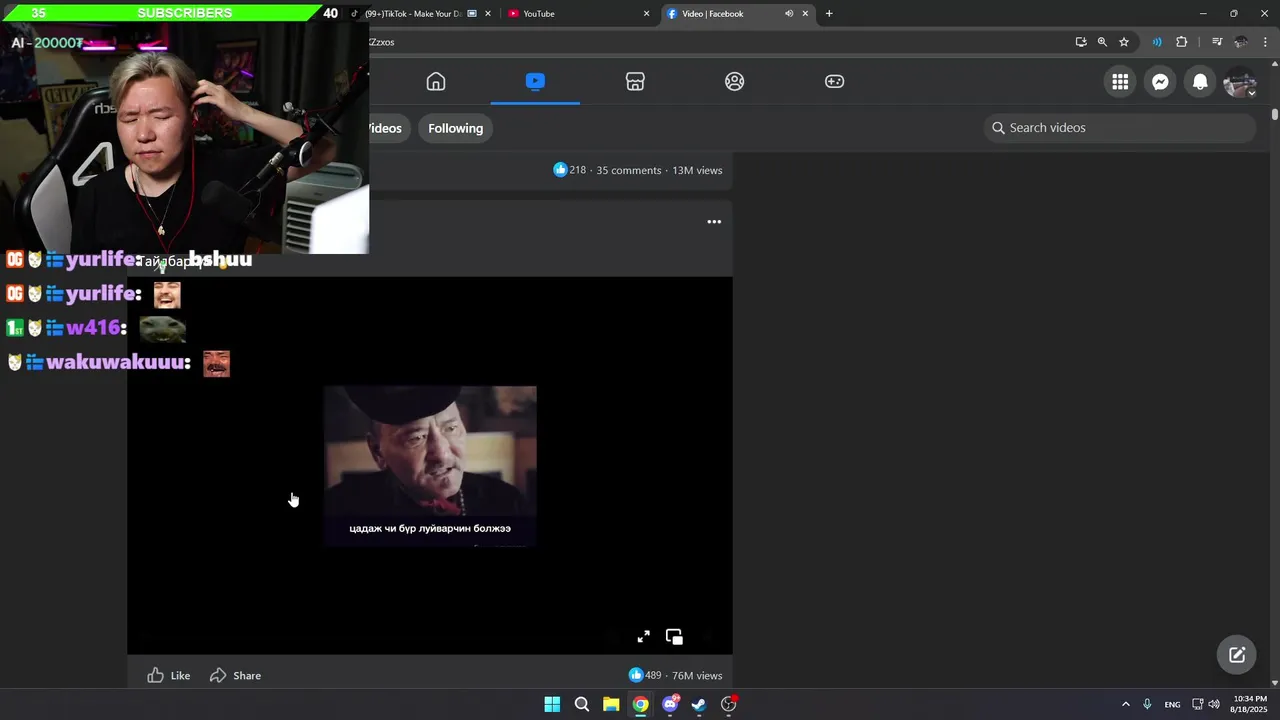
Task: Open new message compose floating button
Action: (1237, 655)
